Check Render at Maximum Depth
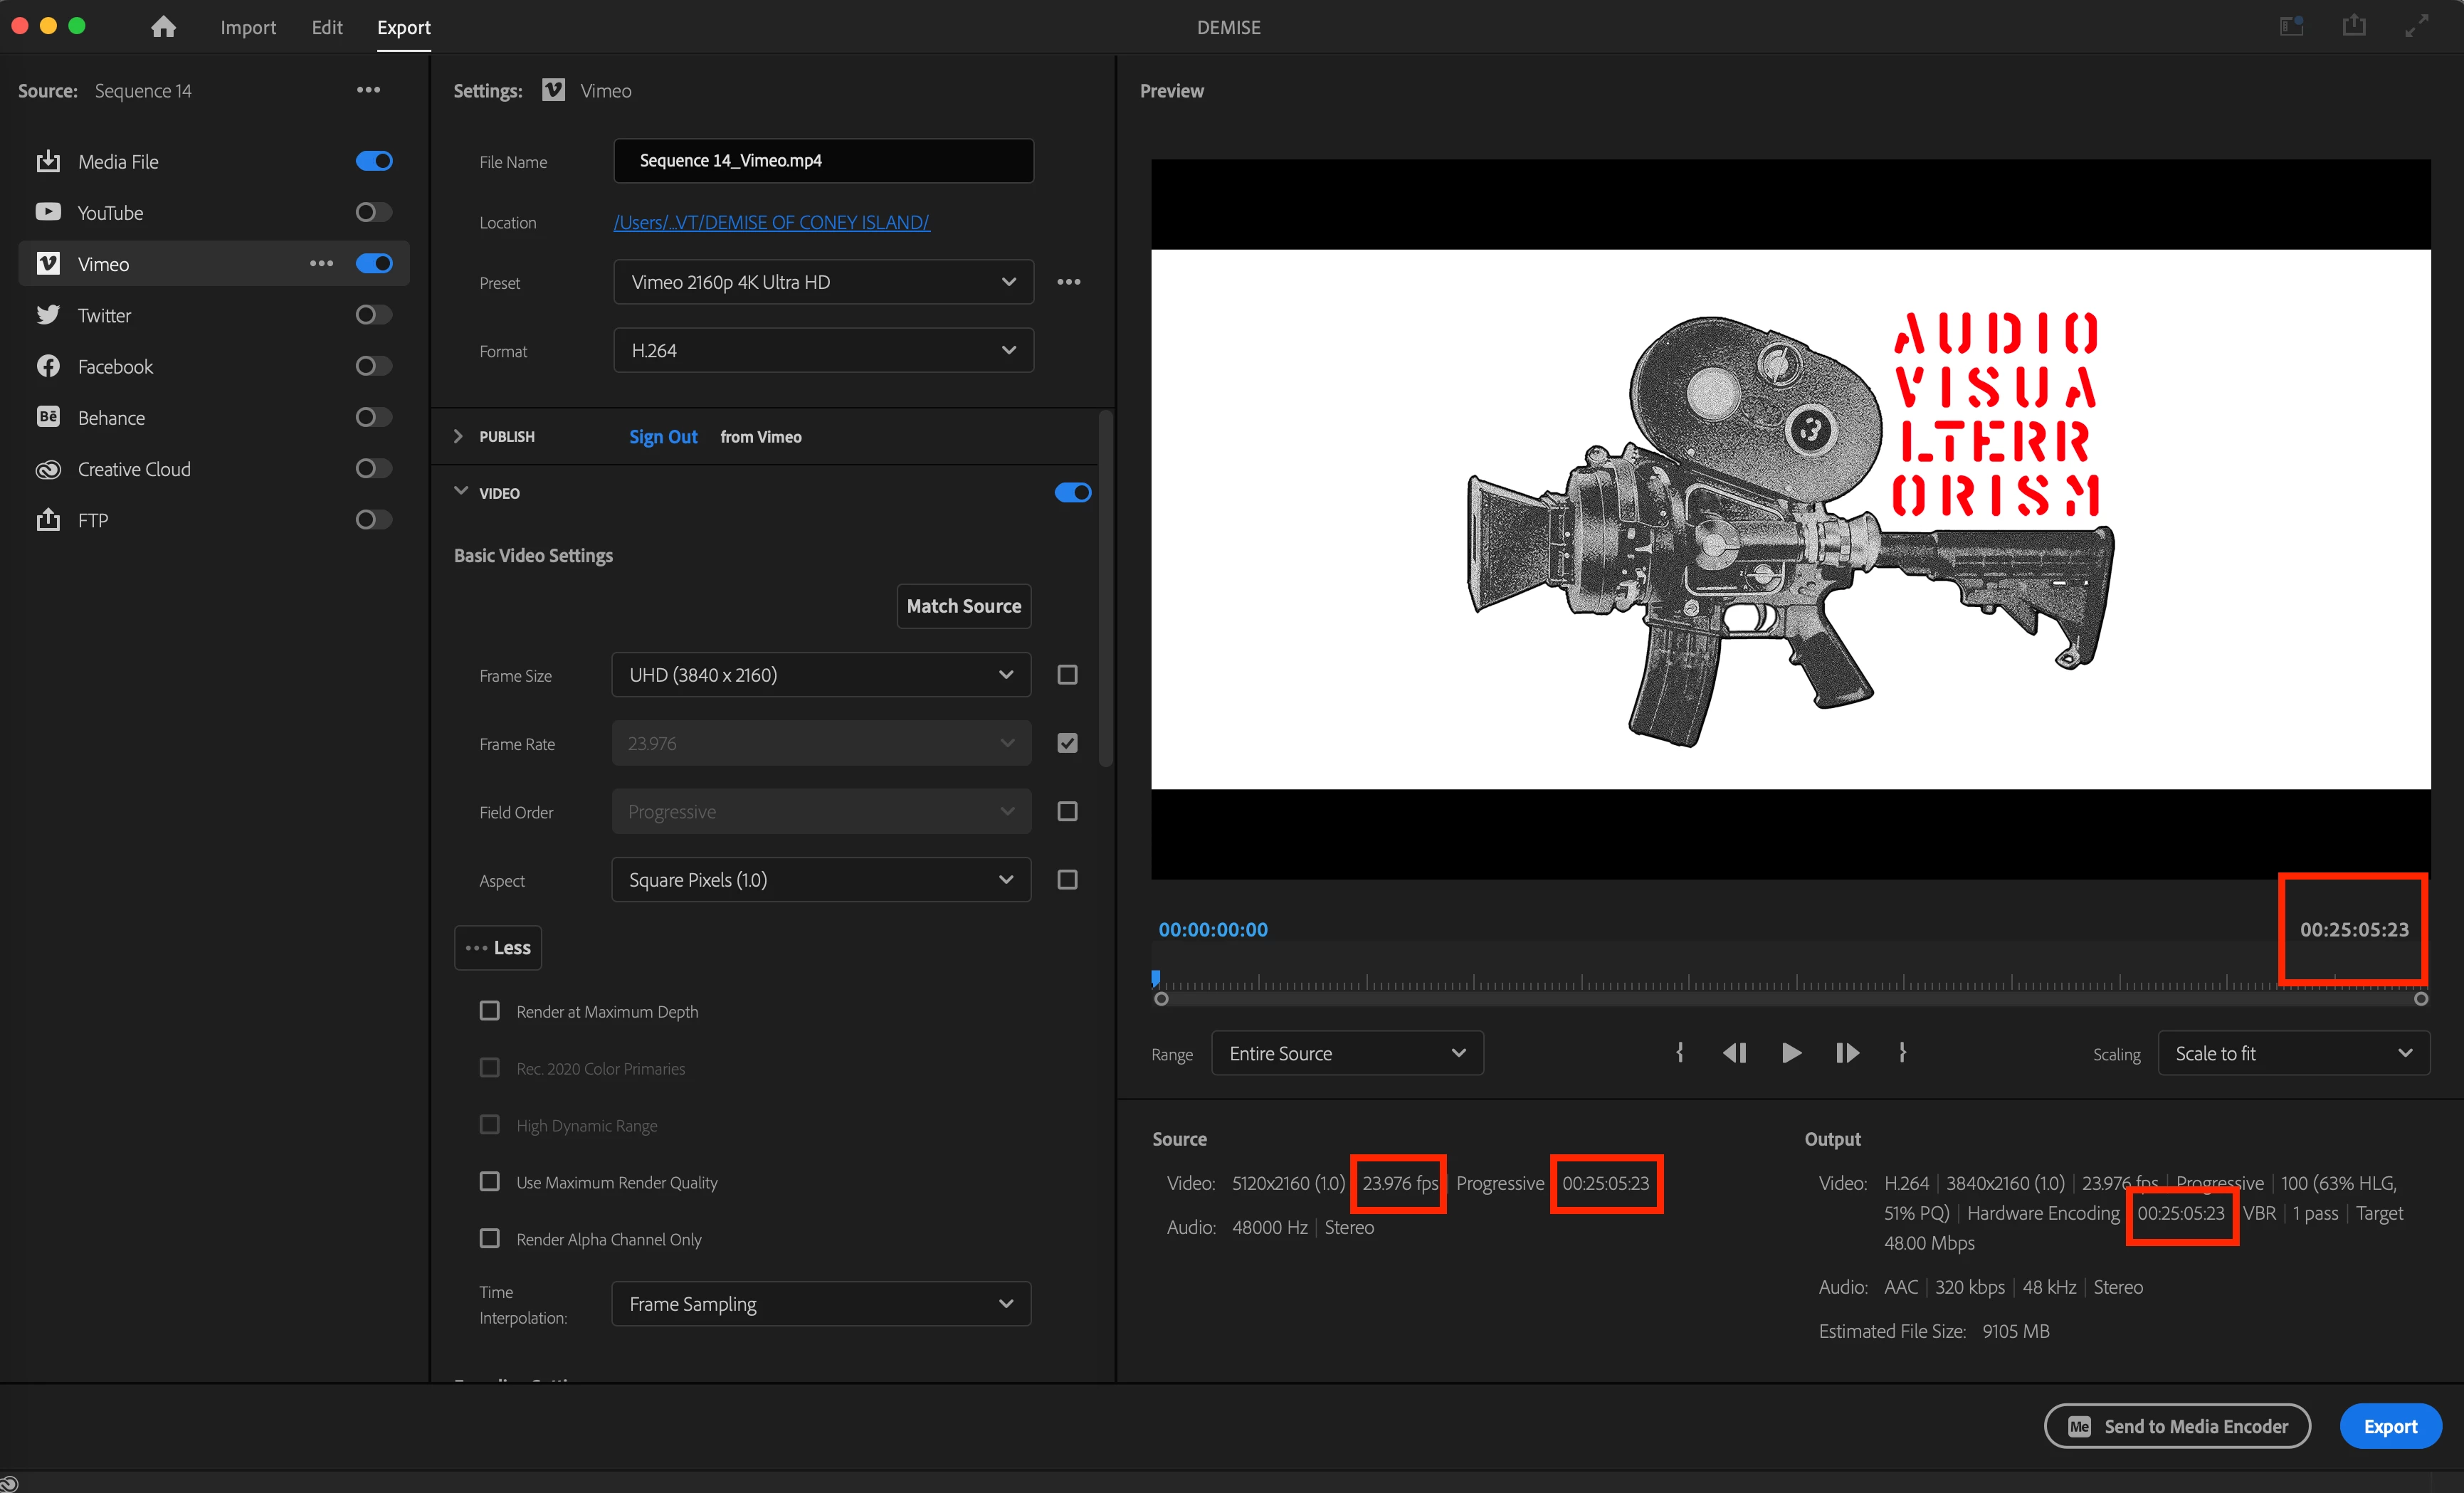 [x=490, y=1011]
